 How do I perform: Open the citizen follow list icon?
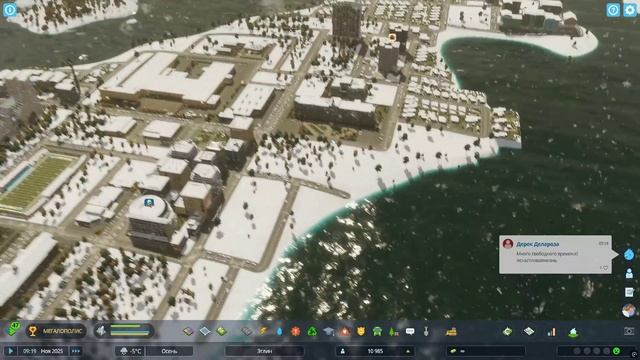(629, 273)
